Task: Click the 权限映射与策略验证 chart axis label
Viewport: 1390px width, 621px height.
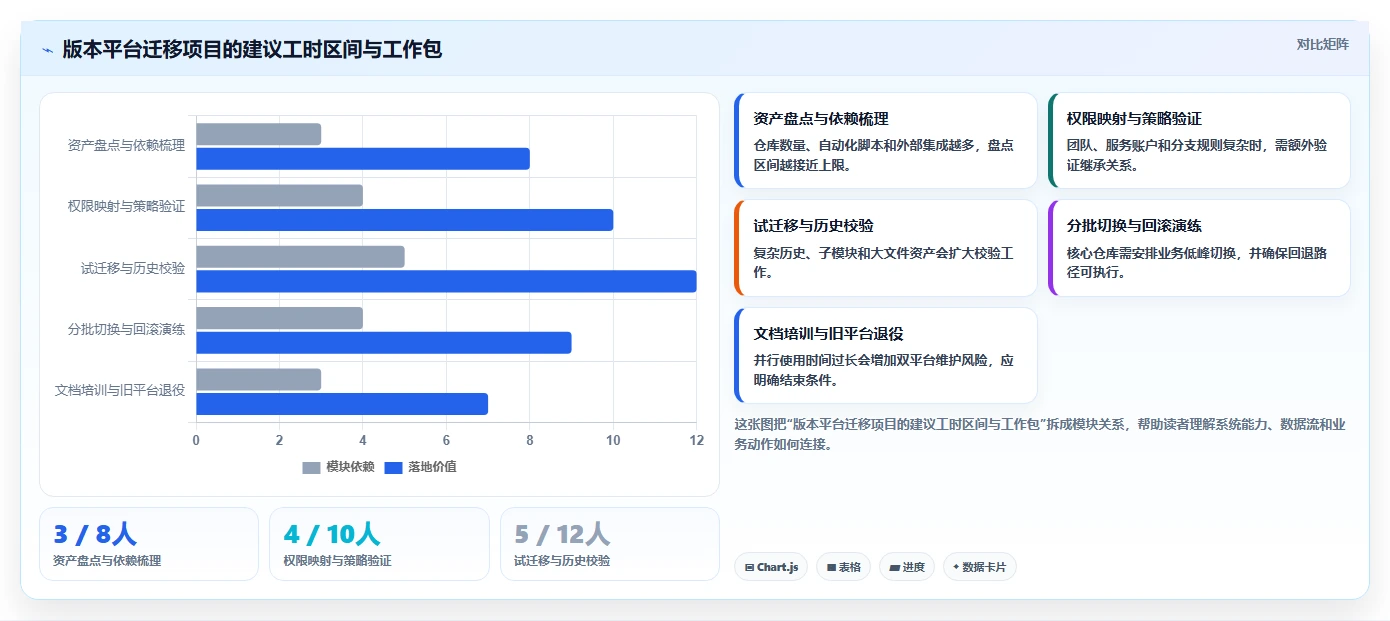Action: click(126, 206)
